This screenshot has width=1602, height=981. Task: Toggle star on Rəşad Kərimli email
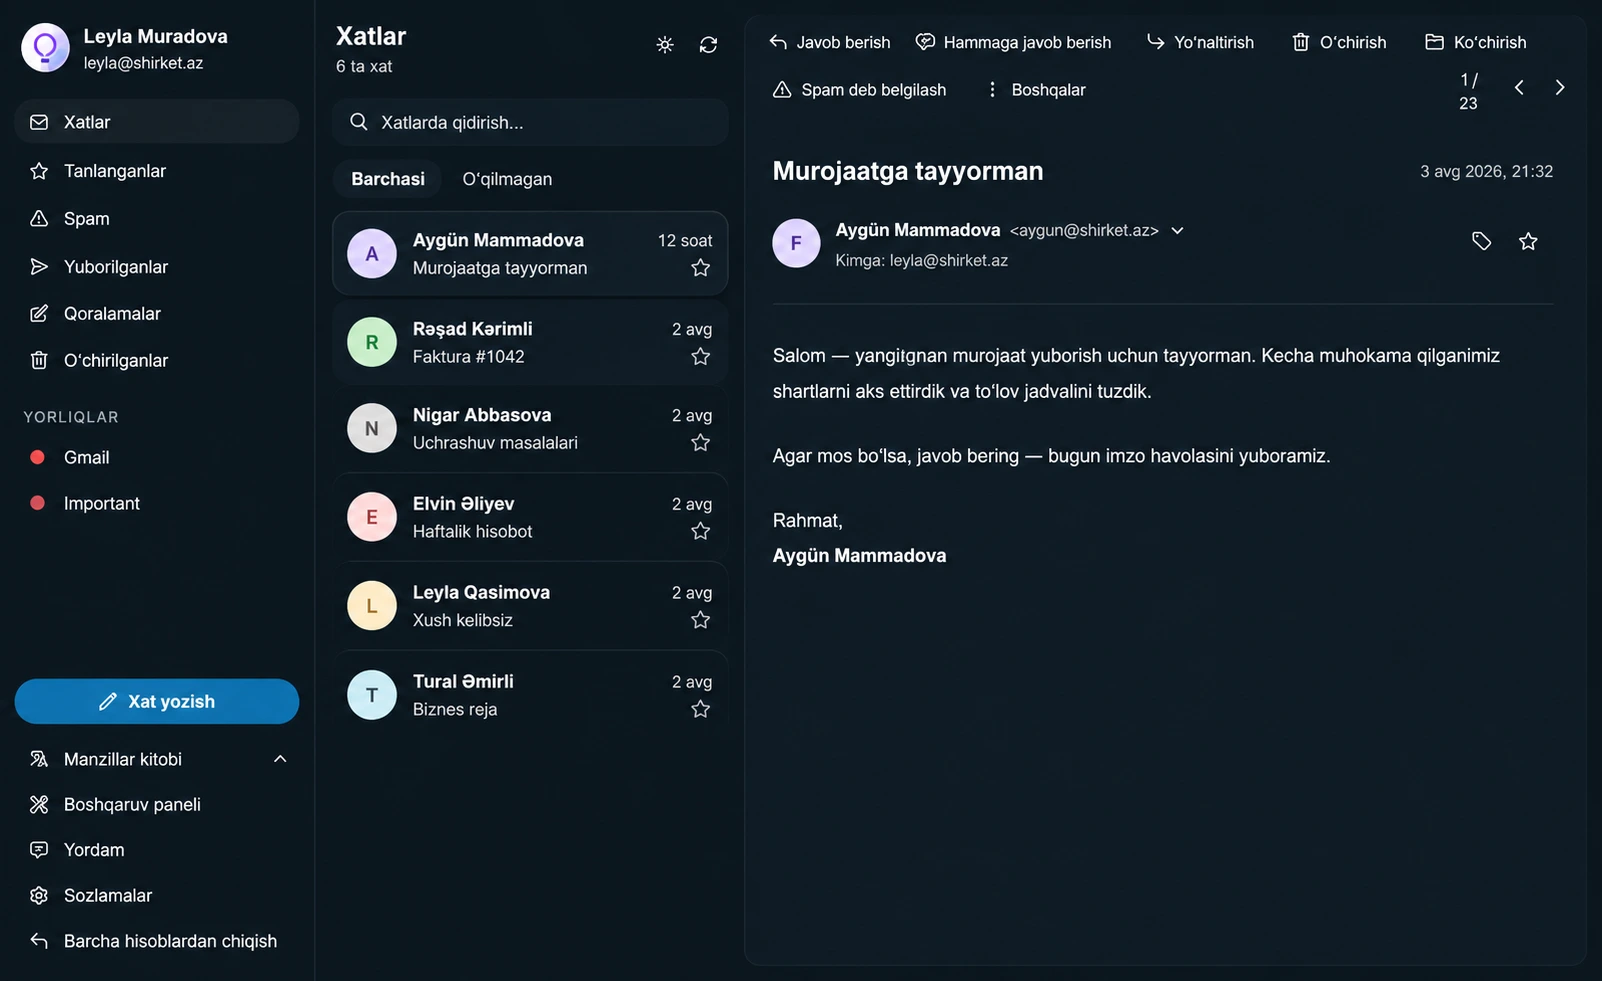(x=701, y=357)
